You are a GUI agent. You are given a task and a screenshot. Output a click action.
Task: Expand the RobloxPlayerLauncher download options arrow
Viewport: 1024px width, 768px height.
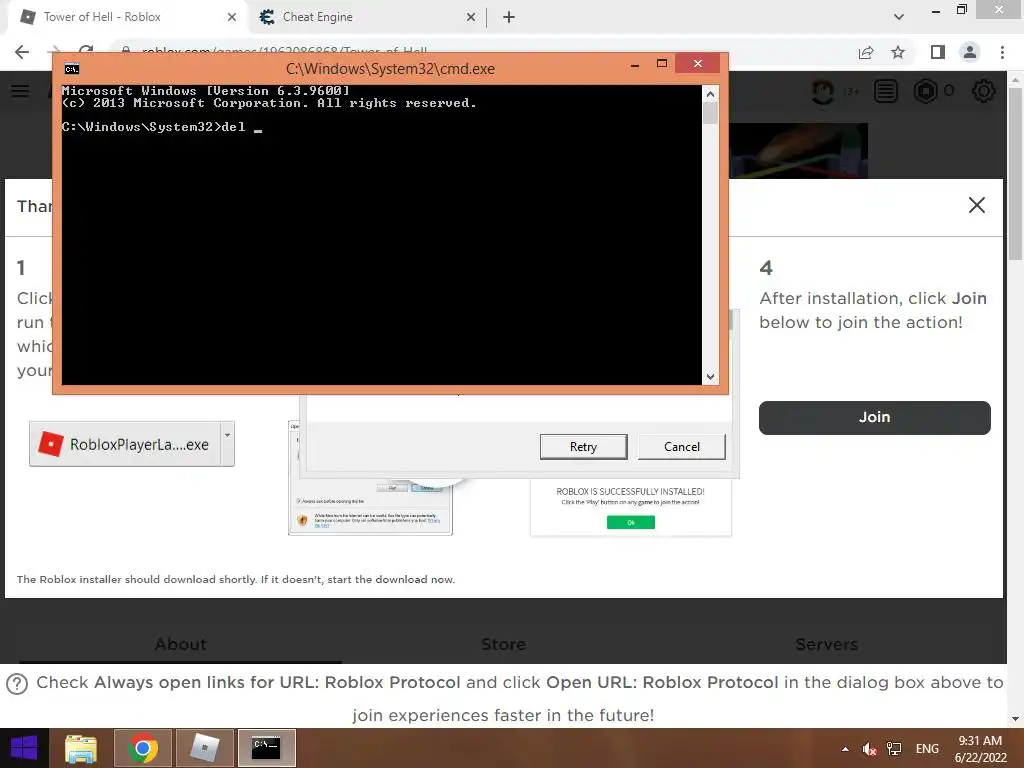[227, 443]
